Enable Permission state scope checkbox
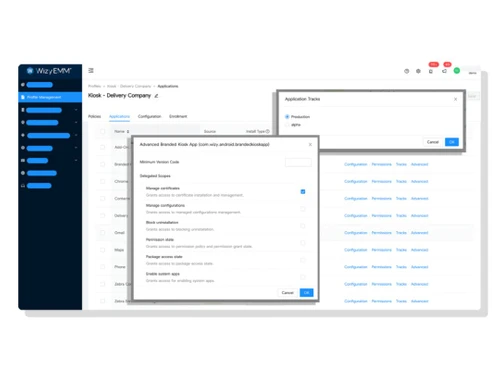 [303, 243]
